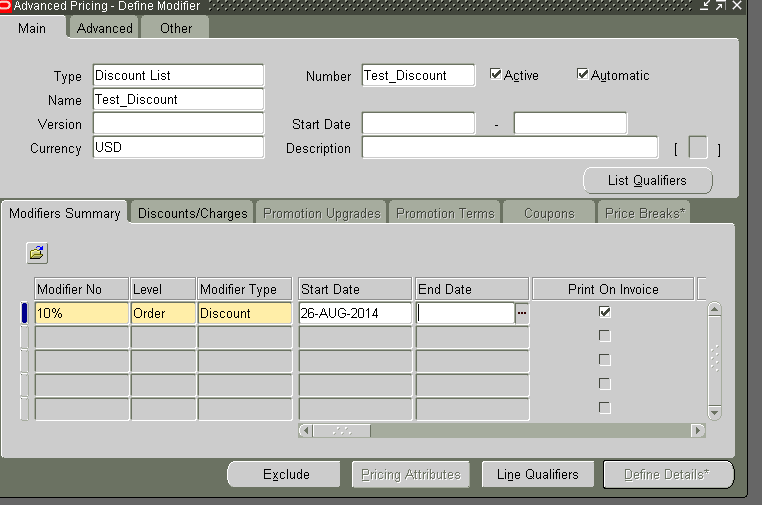The height and width of the screenshot is (505, 762).
Task: Select Modifier Type cell Discount
Action: click(x=245, y=313)
